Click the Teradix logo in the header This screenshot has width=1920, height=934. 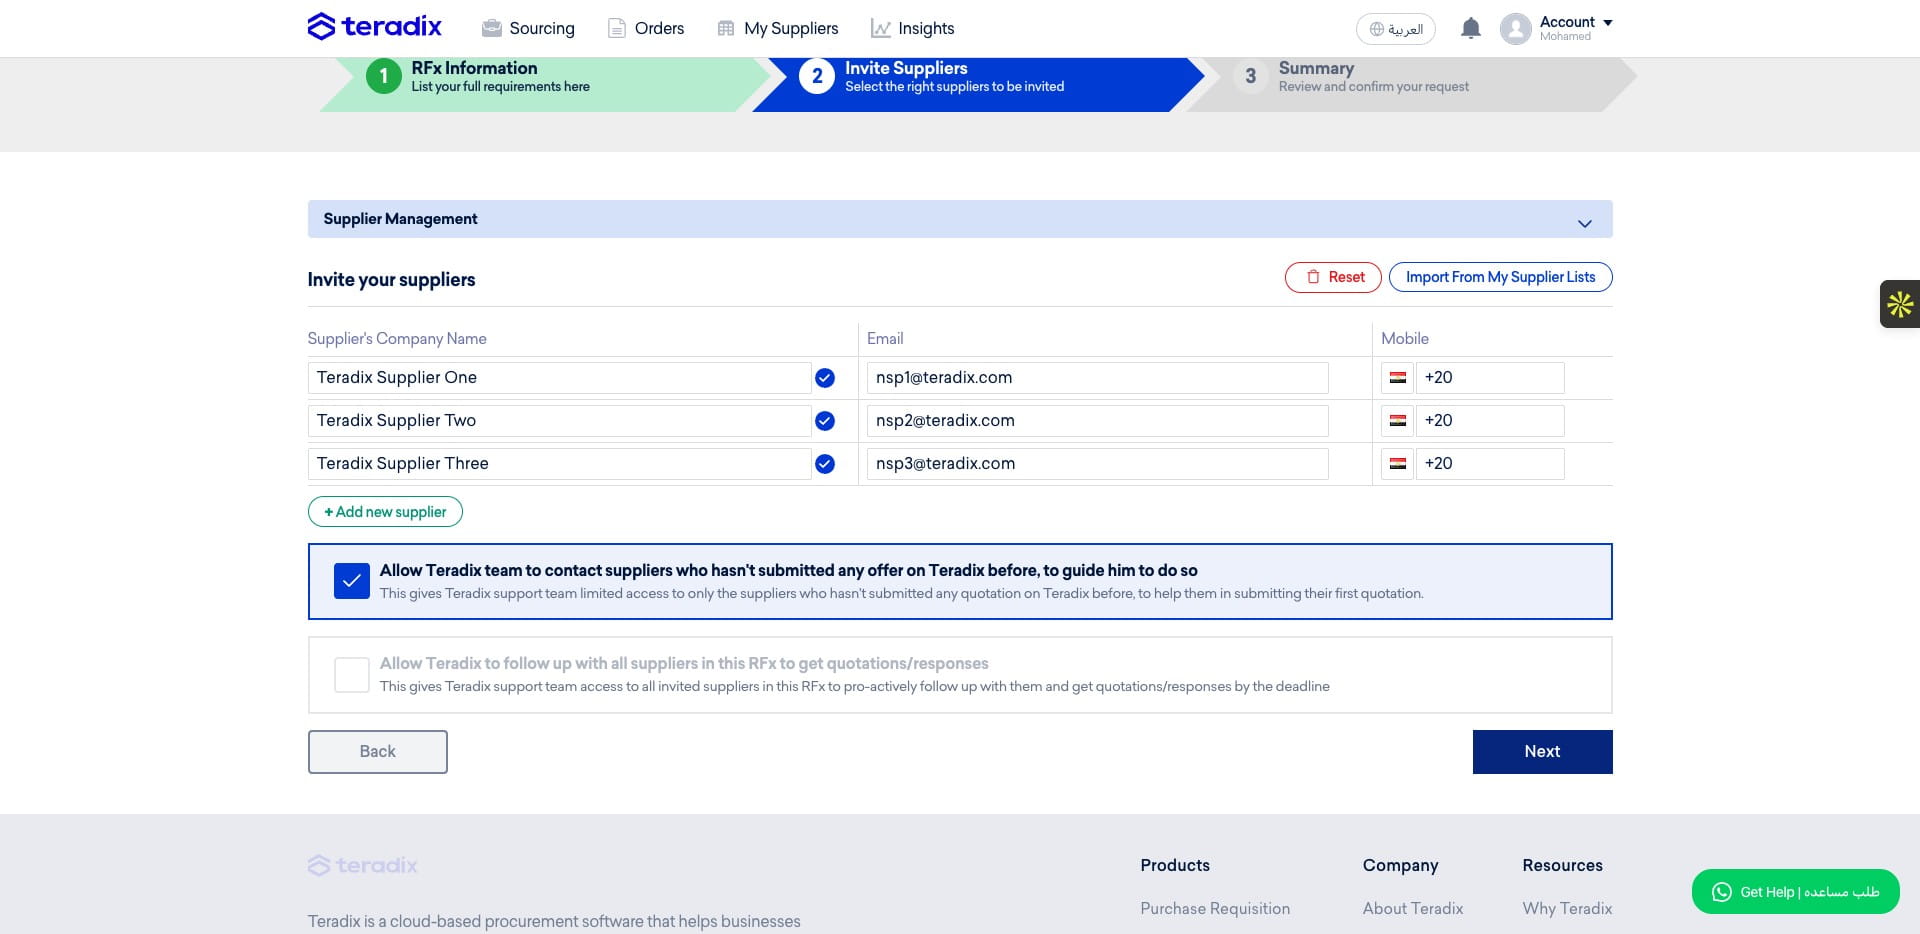pos(375,26)
